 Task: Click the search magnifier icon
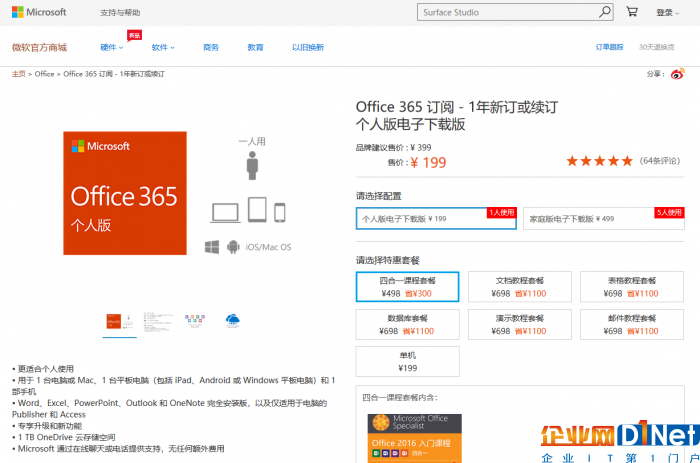click(604, 12)
